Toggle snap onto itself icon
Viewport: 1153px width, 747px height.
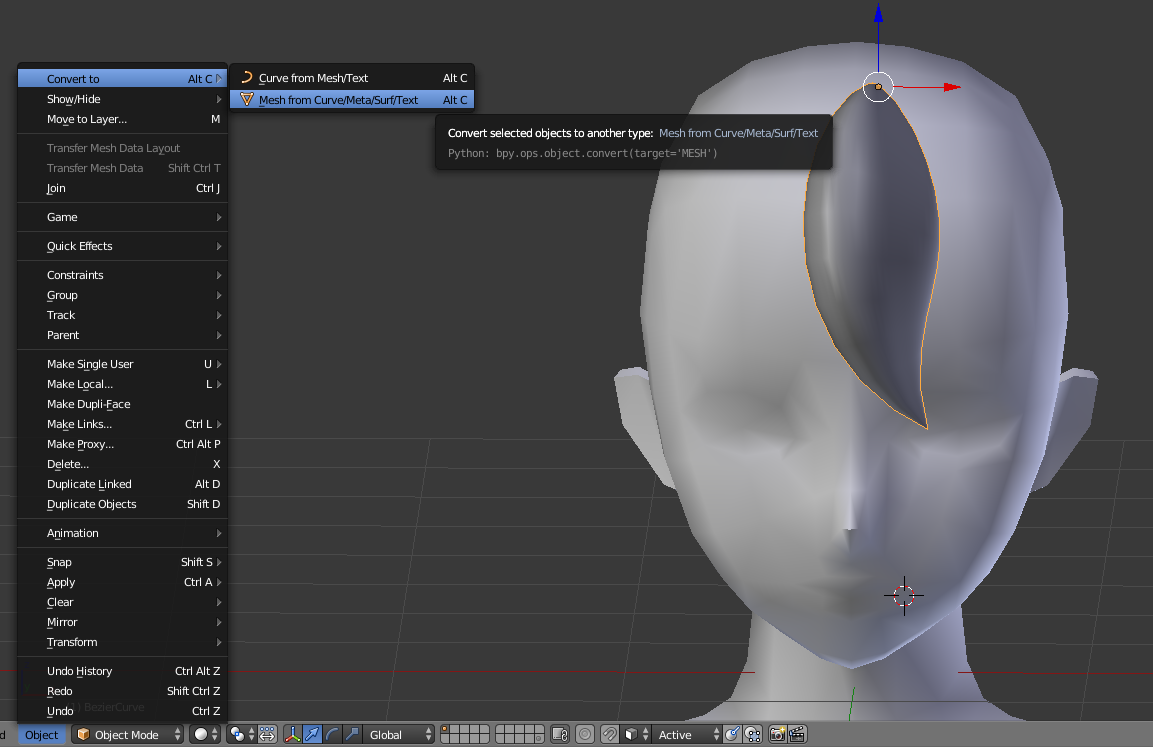coord(752,735)
